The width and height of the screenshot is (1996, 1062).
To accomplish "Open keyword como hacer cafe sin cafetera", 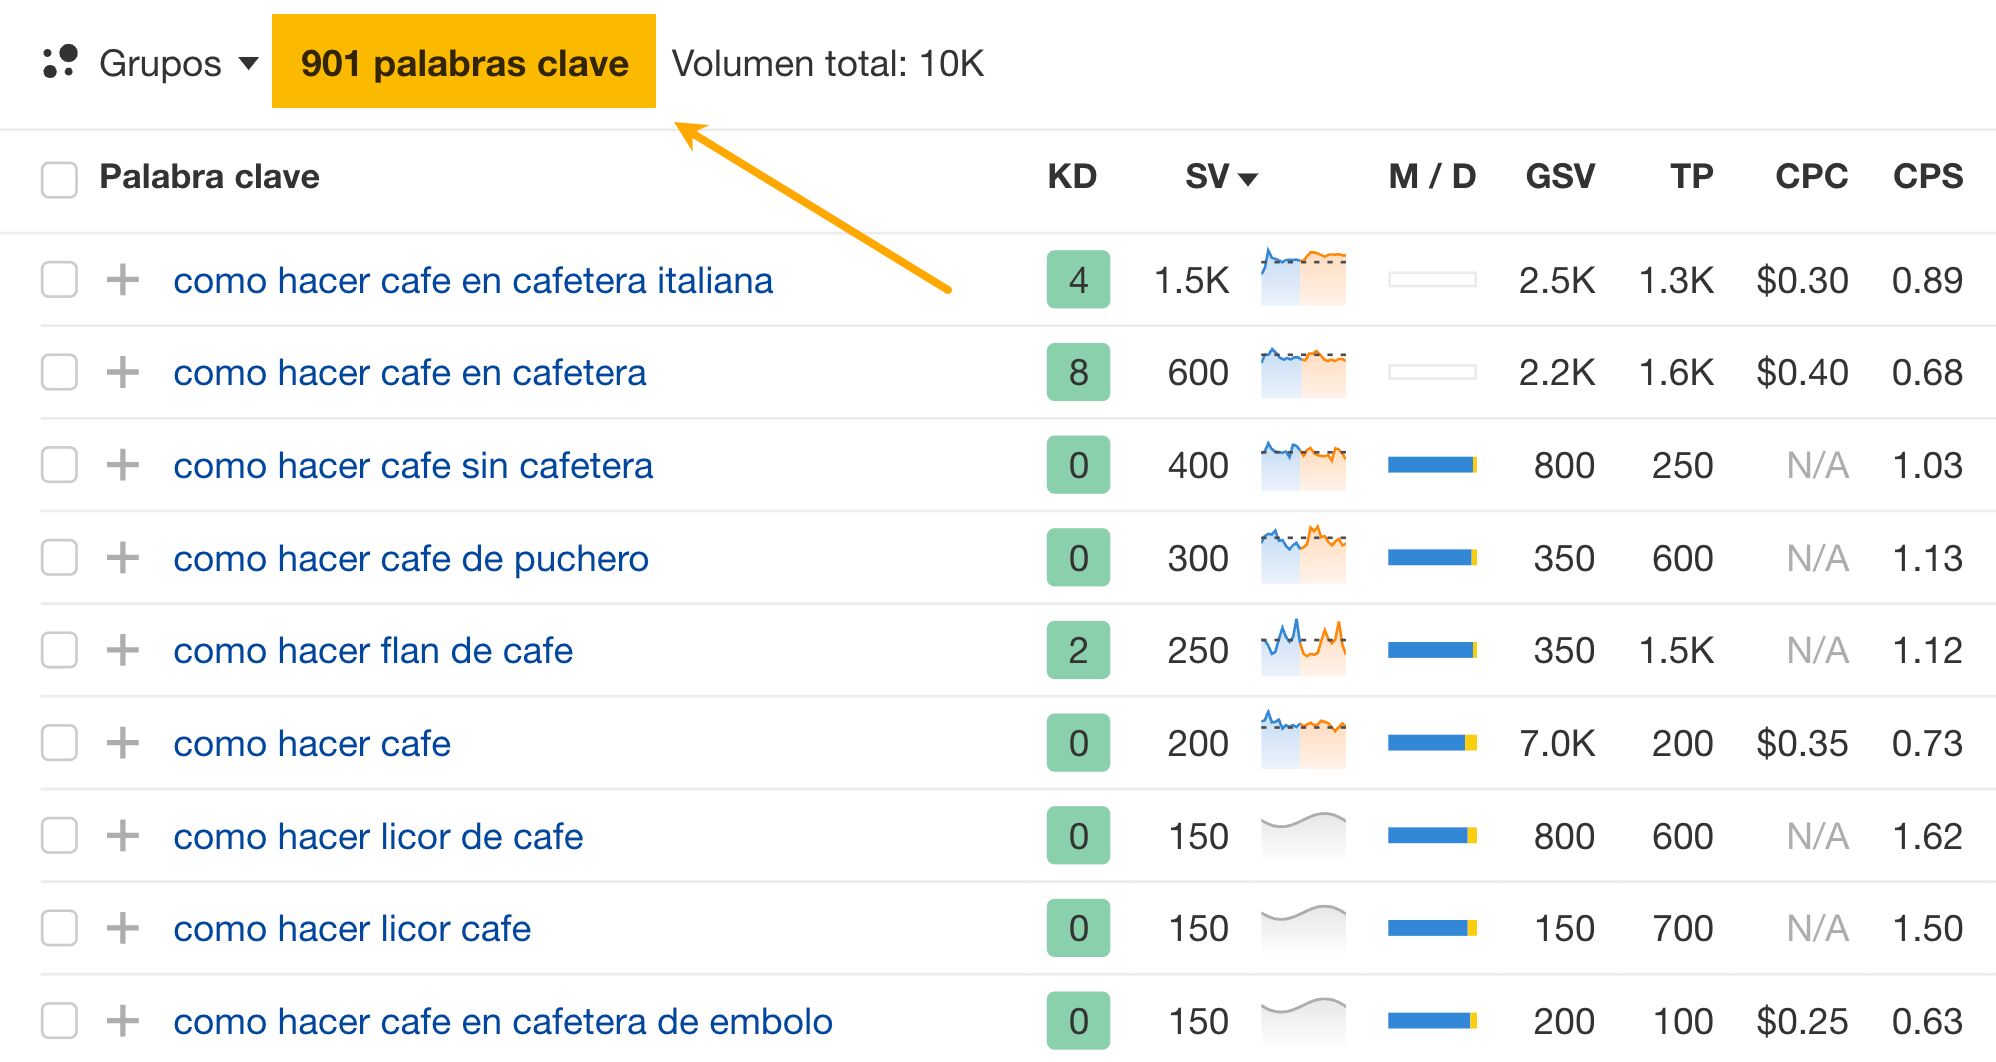I will (x=413, y=465).
